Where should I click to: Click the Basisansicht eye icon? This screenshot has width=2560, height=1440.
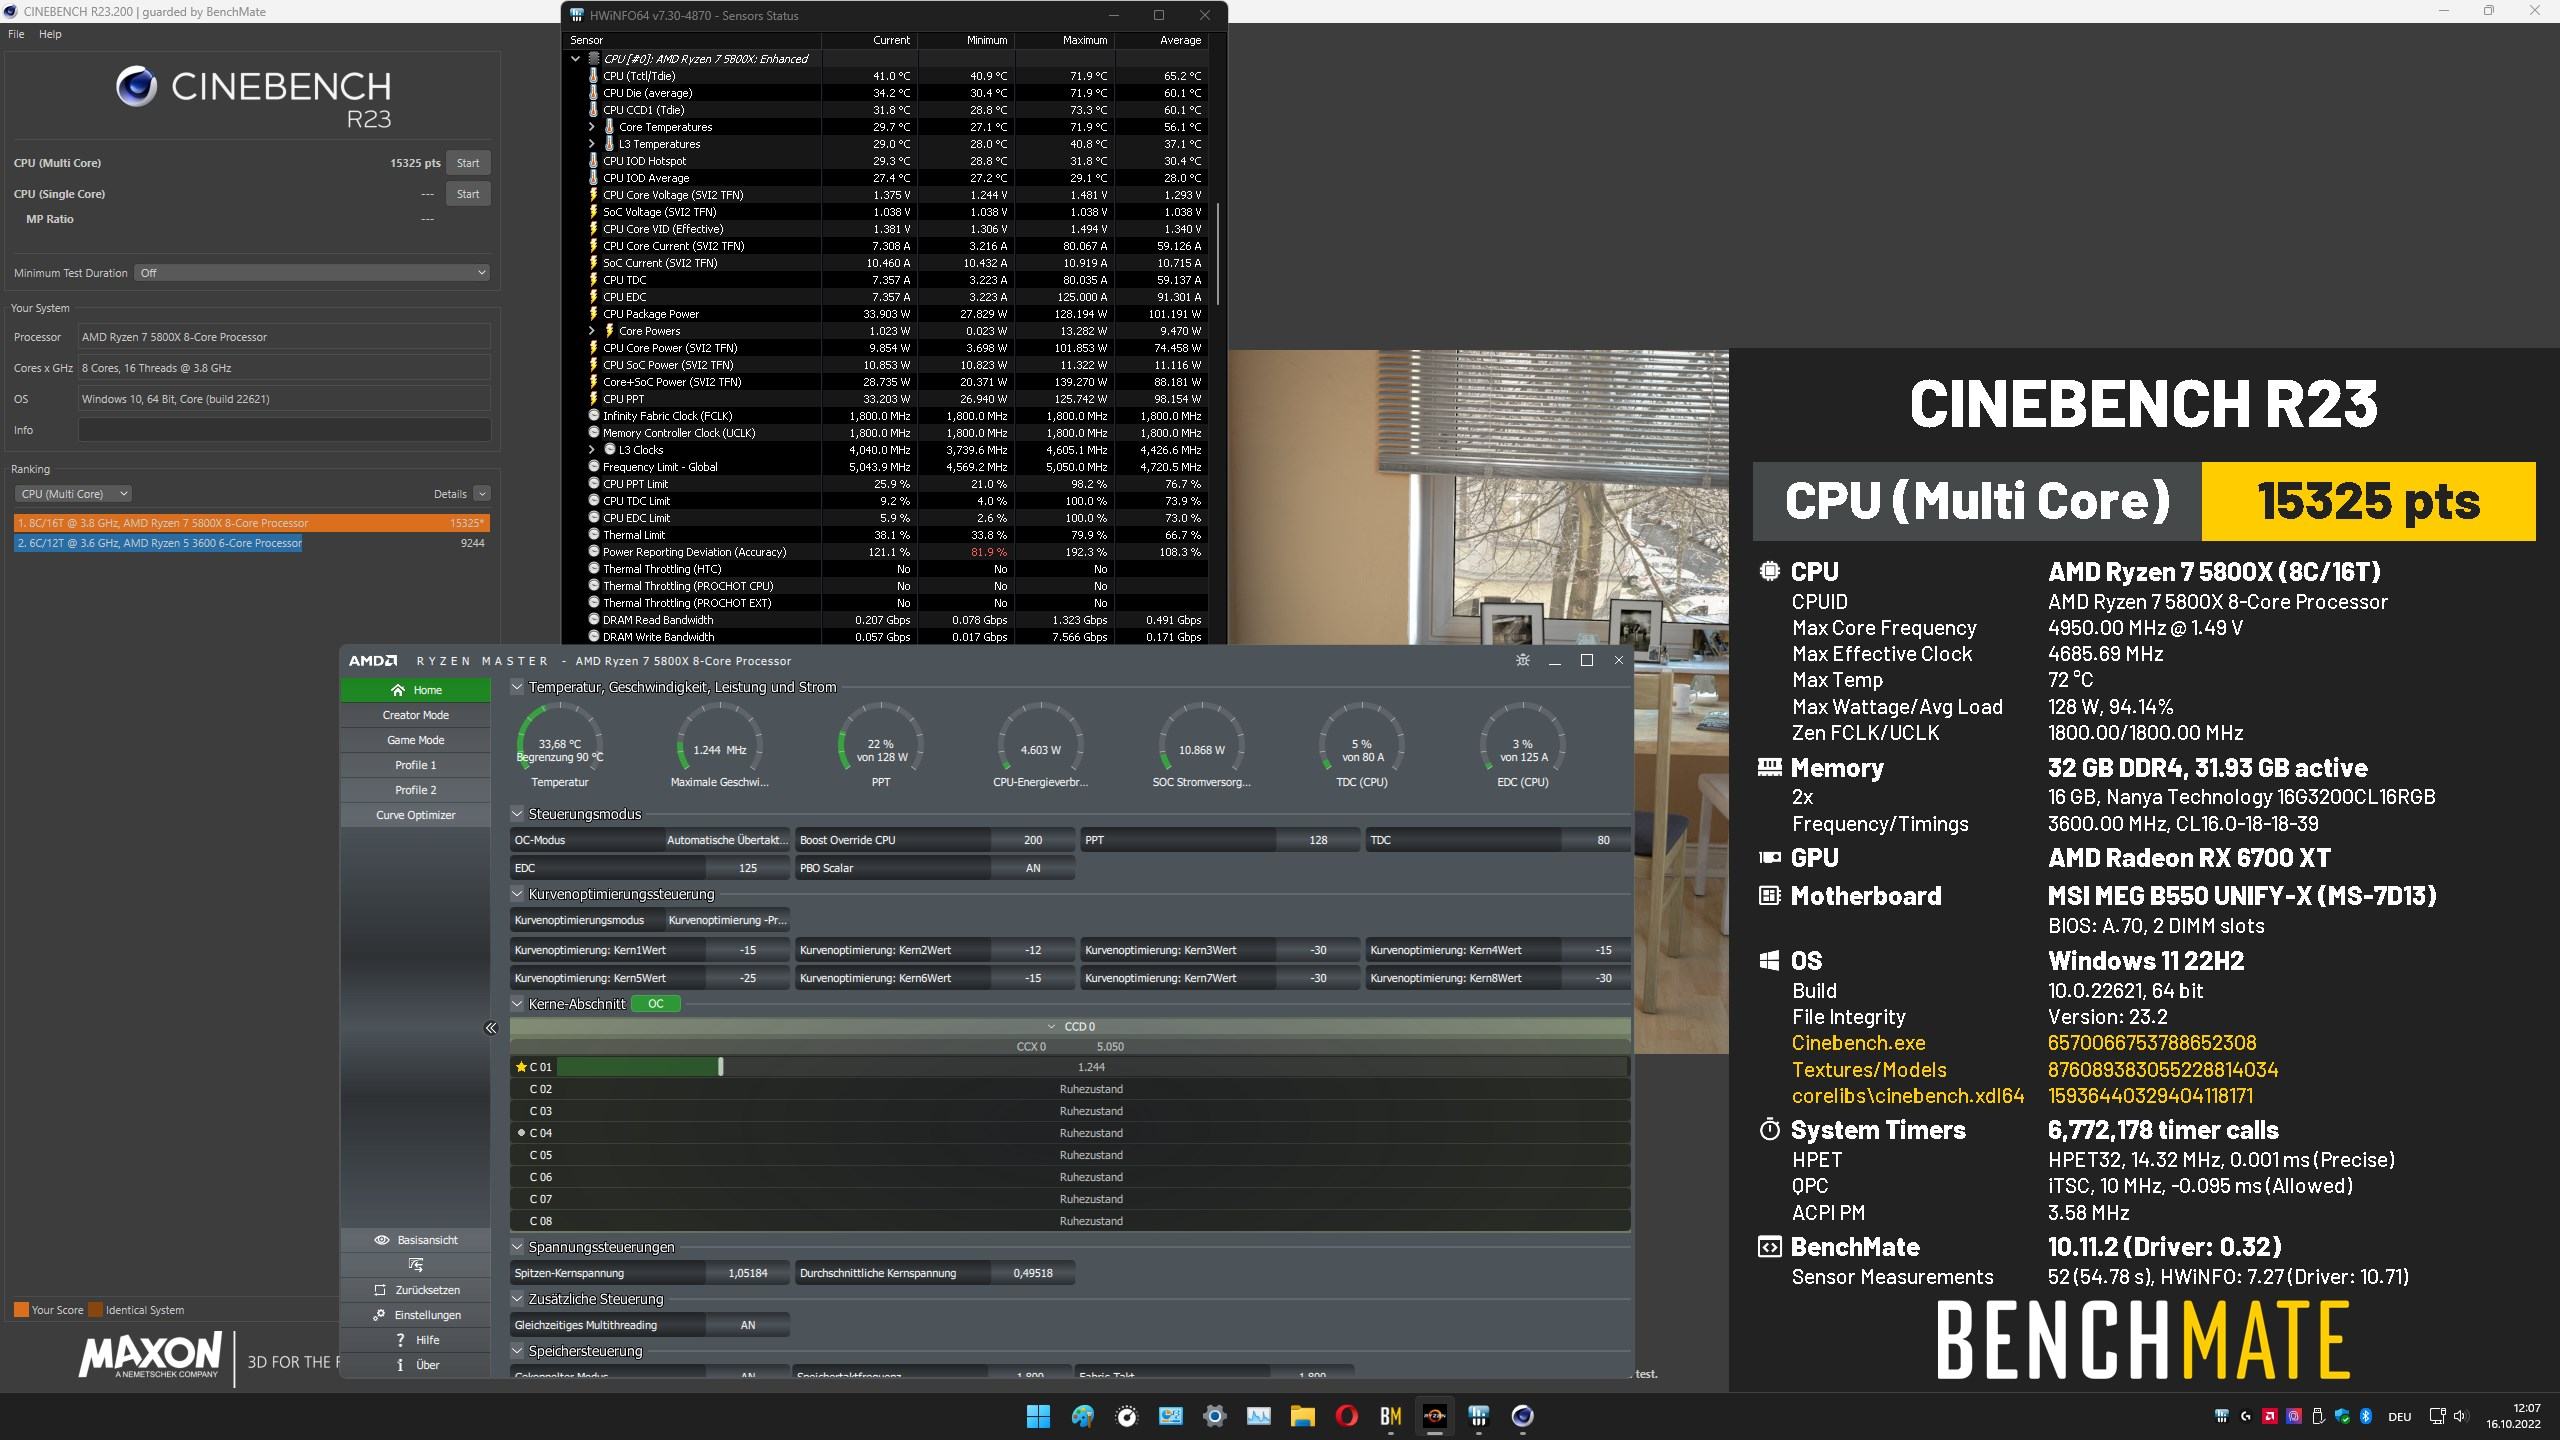coord(382,1240)
